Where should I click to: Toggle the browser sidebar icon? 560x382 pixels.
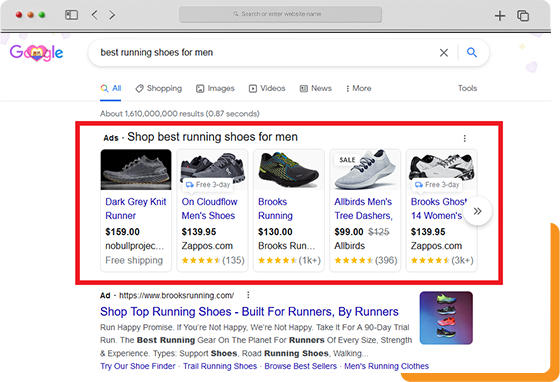tap(71, 15)
